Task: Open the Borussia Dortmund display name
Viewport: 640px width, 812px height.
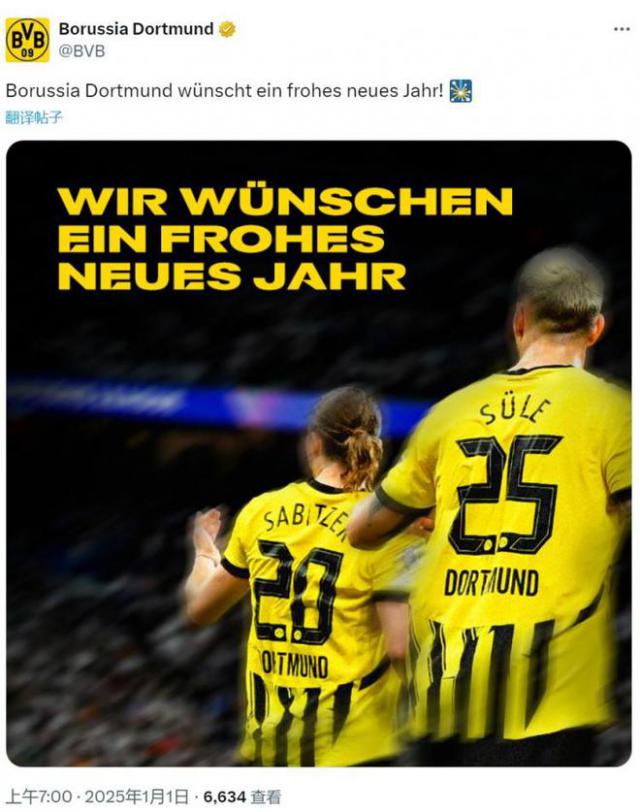Action: 136,29
